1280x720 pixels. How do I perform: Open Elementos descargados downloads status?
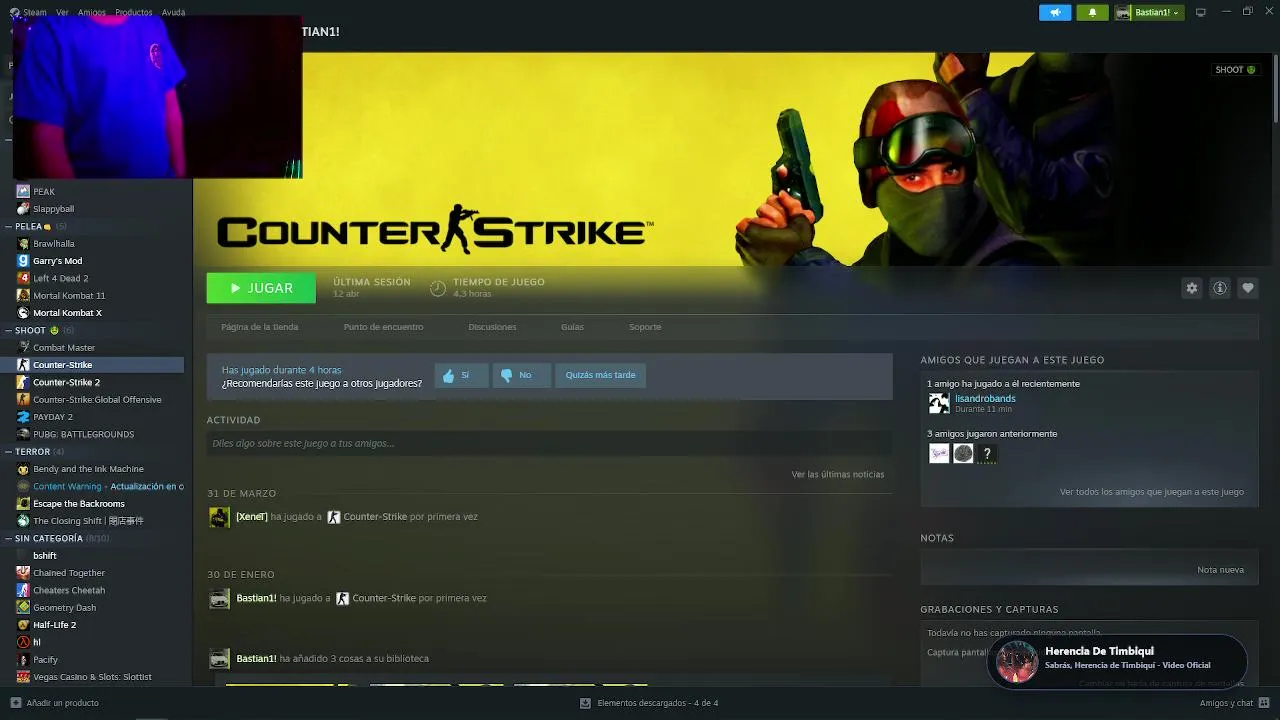click(649, 703)
